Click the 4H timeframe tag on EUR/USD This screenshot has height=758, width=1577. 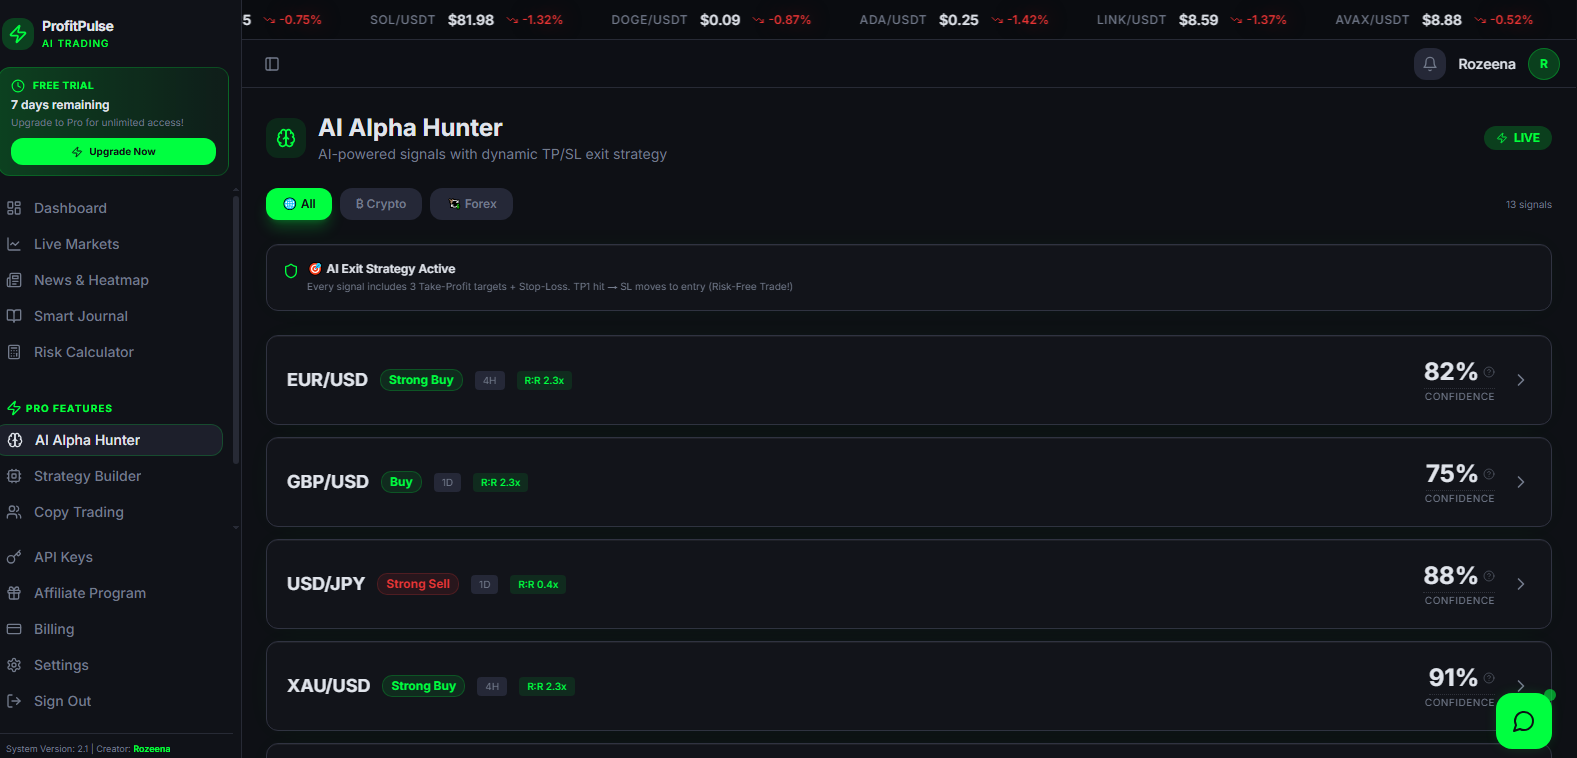[x=490, y=380]
